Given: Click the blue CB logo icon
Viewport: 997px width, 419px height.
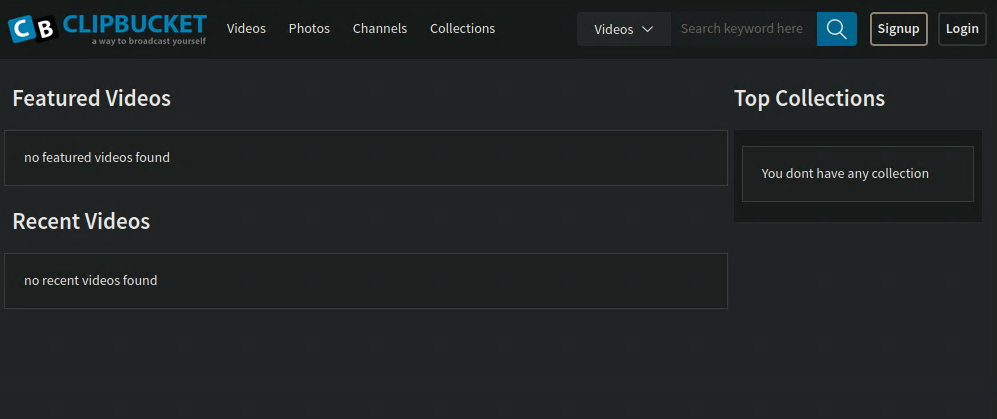Looking at the screenshot, I should [31, 30].
